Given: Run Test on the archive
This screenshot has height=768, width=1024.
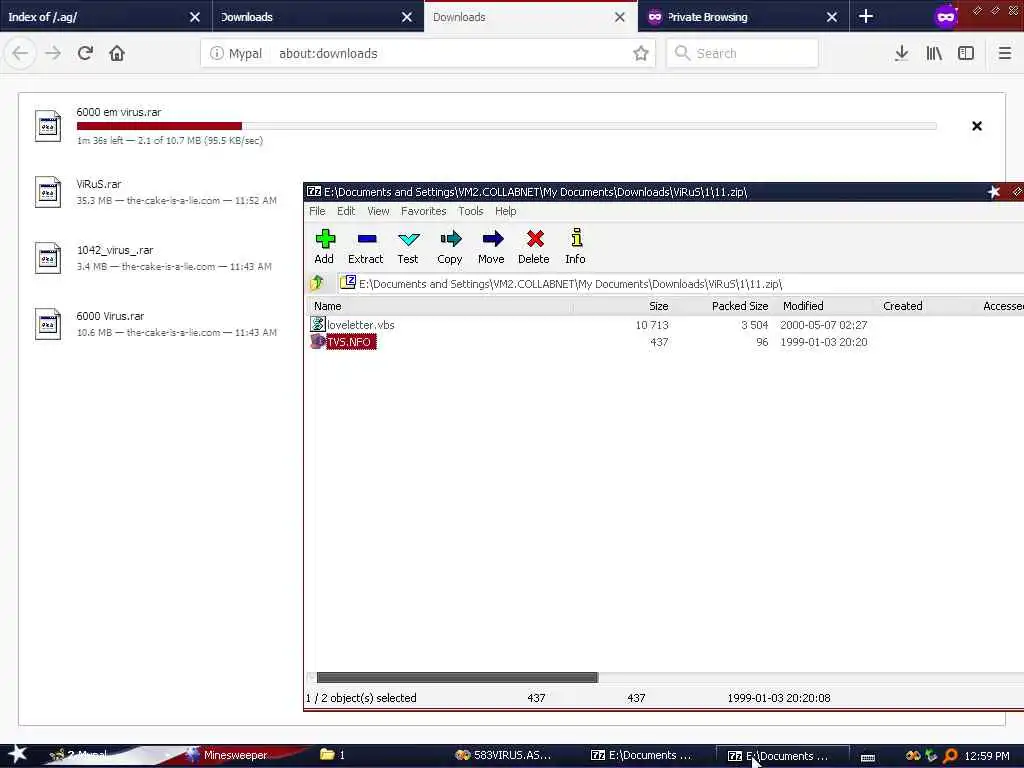Looking at the screenshot, I should [408, 246].
